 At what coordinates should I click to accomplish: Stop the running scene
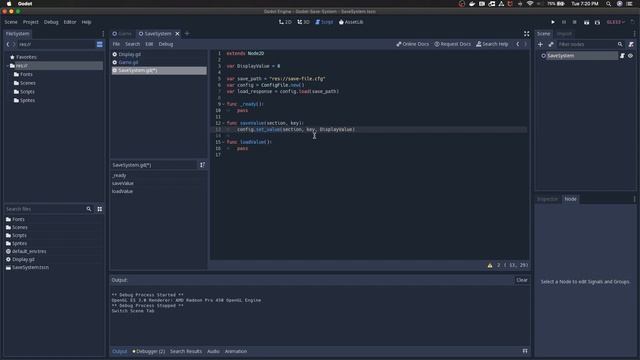575,22
